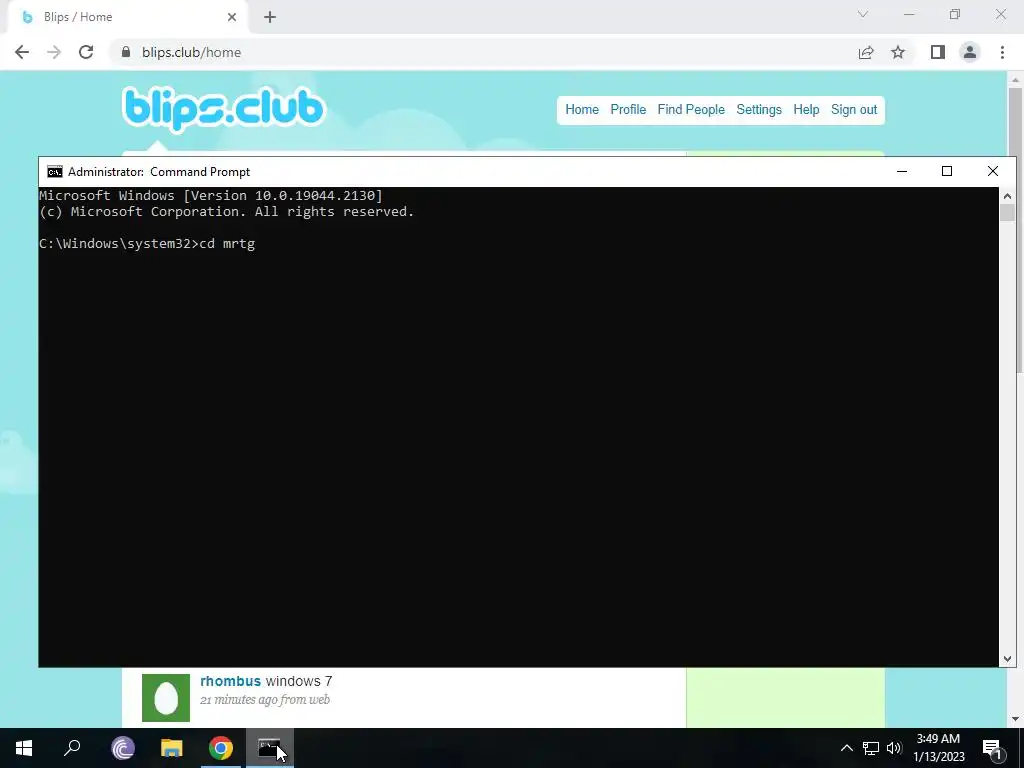The height and width of the screenshot is (768, 1024).
Task: View site lock information icon
Action: [x=126, y=52]
